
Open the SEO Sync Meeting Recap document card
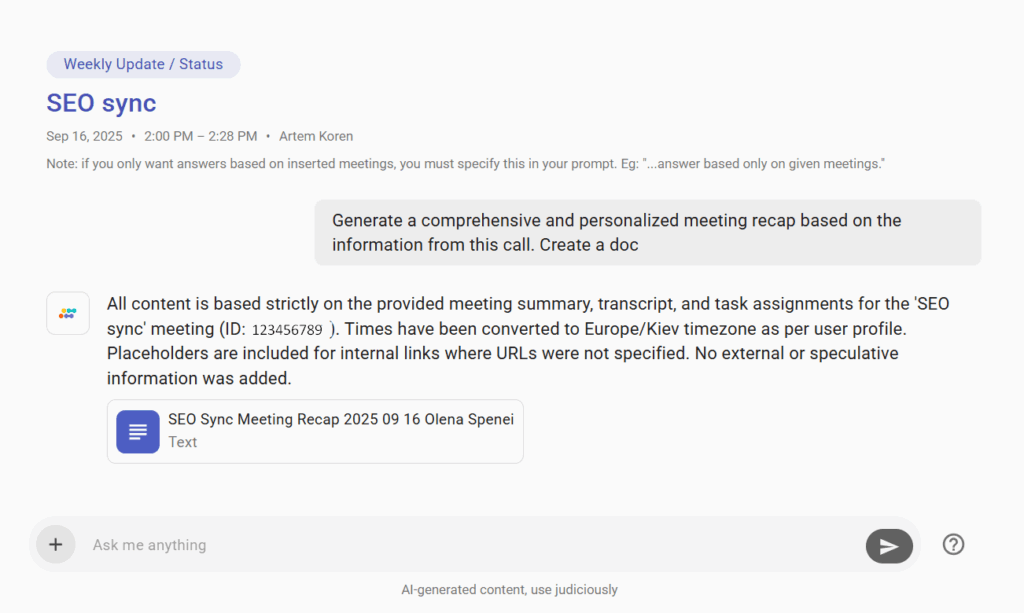click(314, 431)
